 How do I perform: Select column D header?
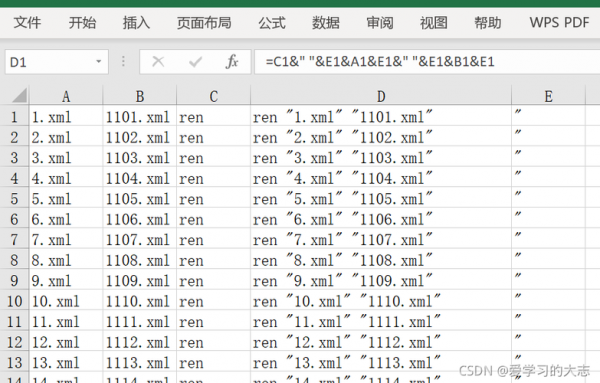[381, 96]
